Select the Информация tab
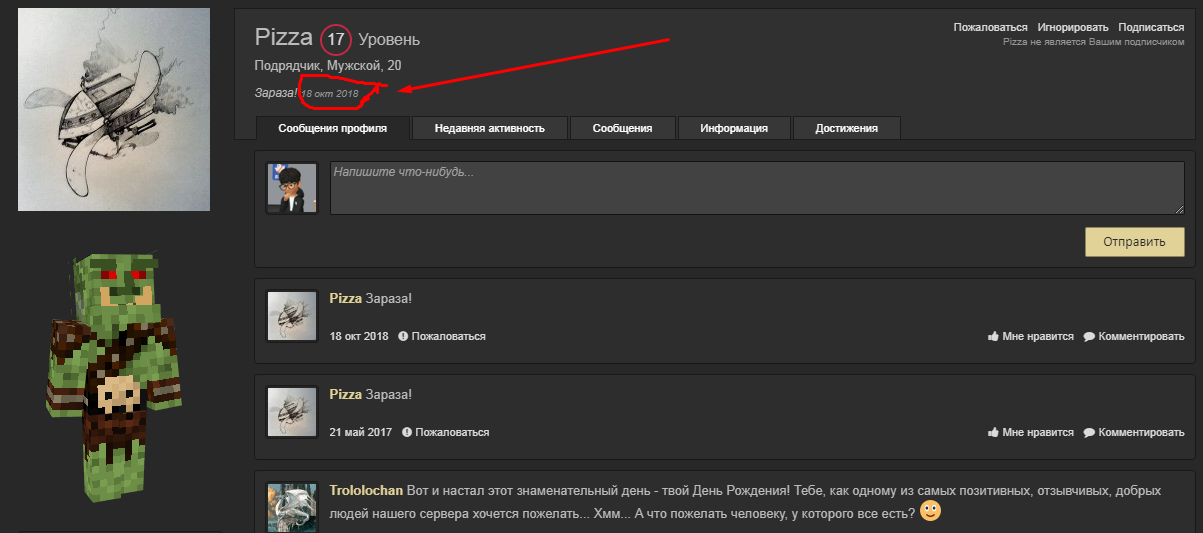 point(734,128)
